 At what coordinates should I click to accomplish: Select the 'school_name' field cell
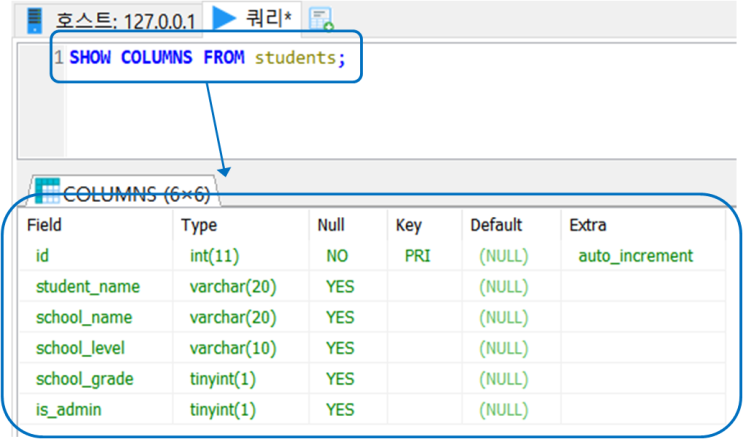coord(97,317)
